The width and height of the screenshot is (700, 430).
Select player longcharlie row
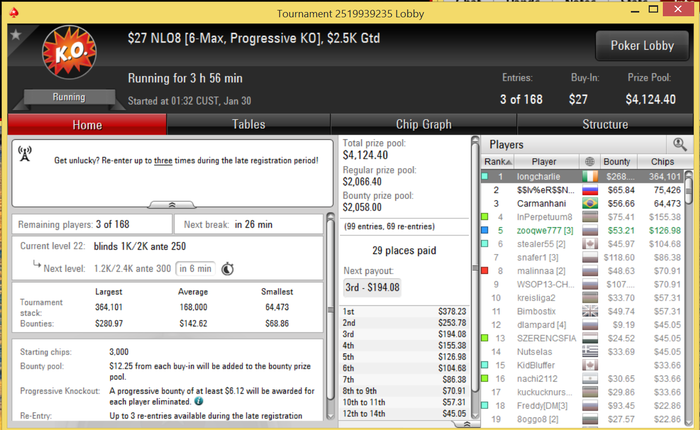pos(582,176)
